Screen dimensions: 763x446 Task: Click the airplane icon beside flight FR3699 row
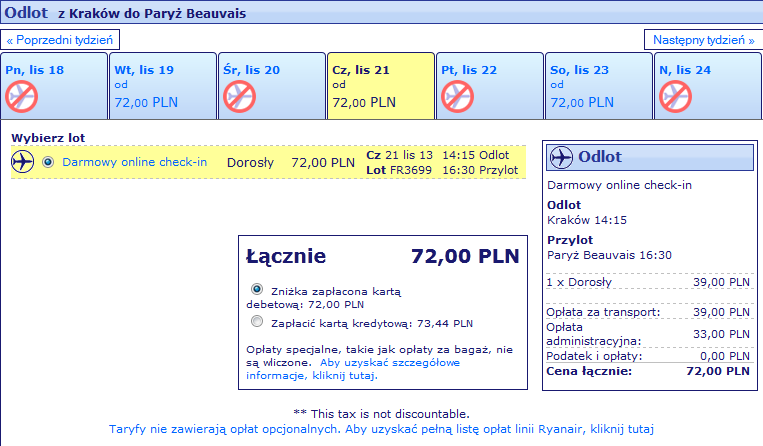coord(22,162)
